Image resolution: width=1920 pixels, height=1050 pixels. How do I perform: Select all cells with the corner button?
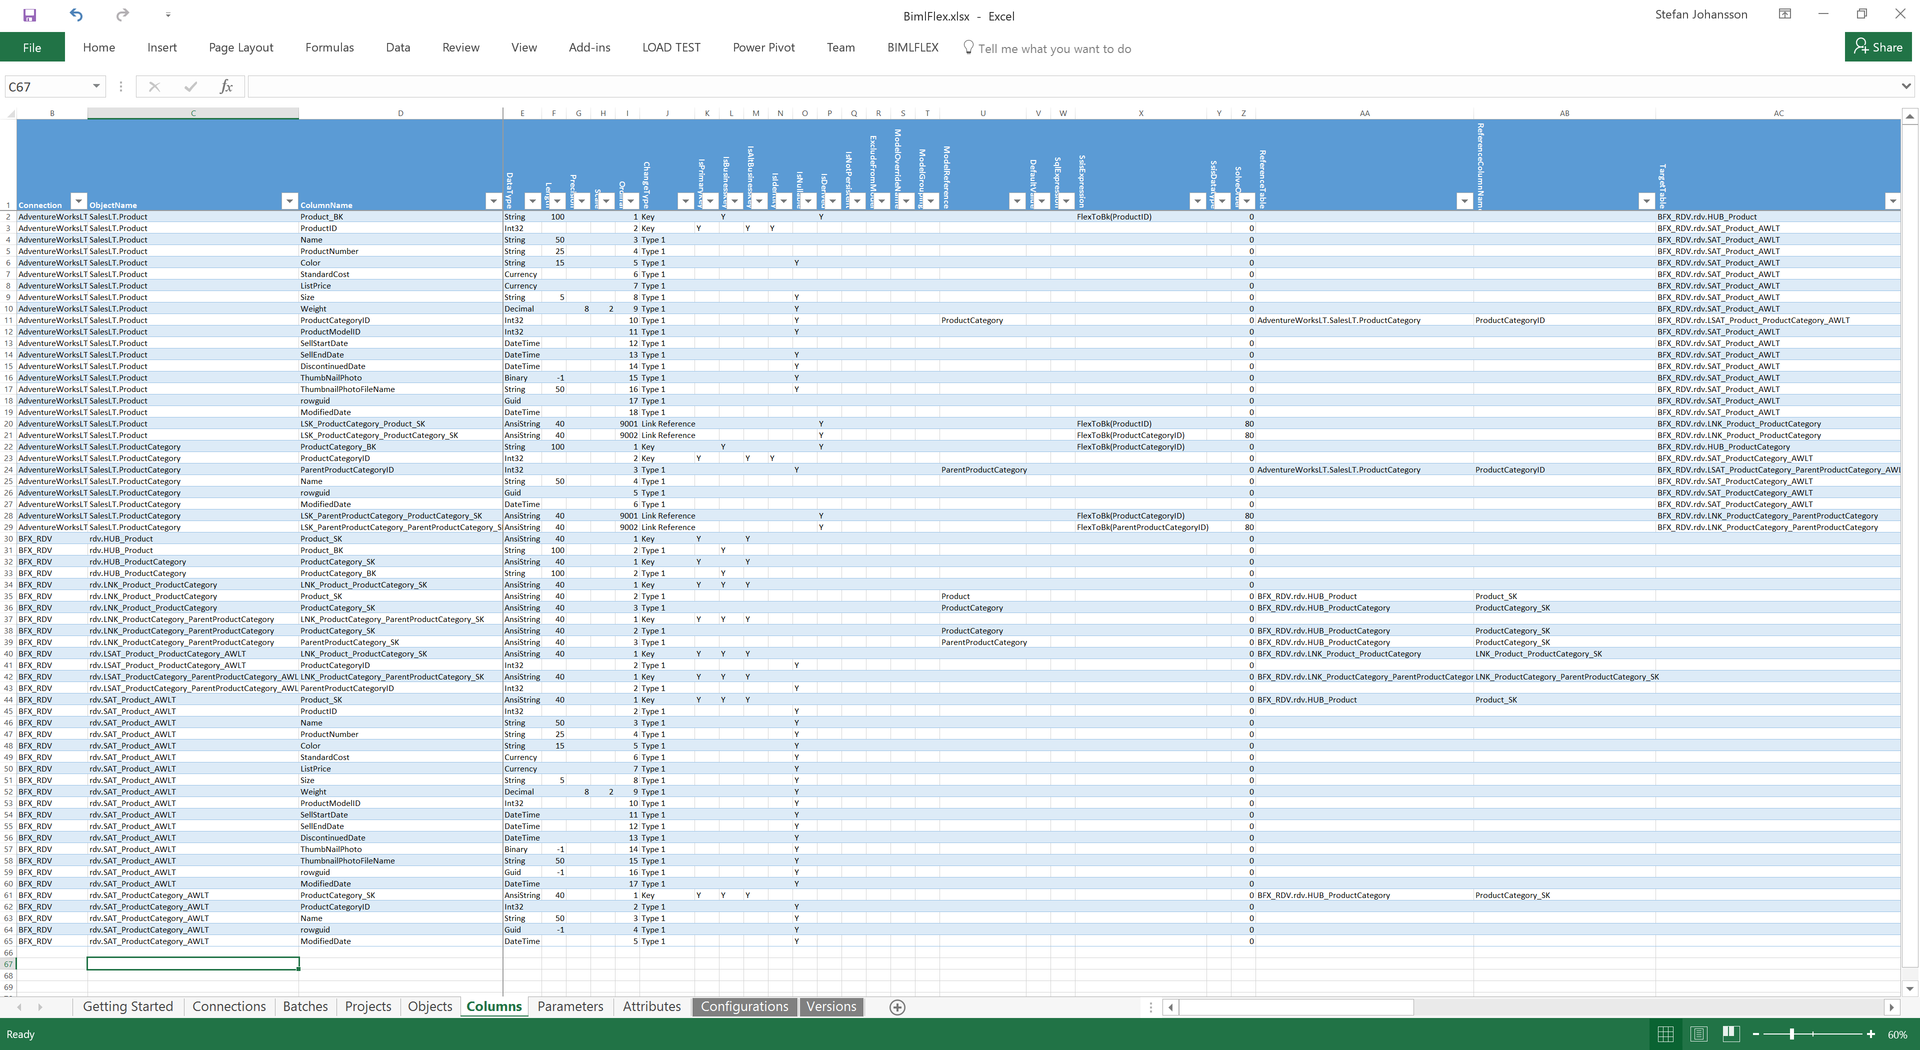9,113
